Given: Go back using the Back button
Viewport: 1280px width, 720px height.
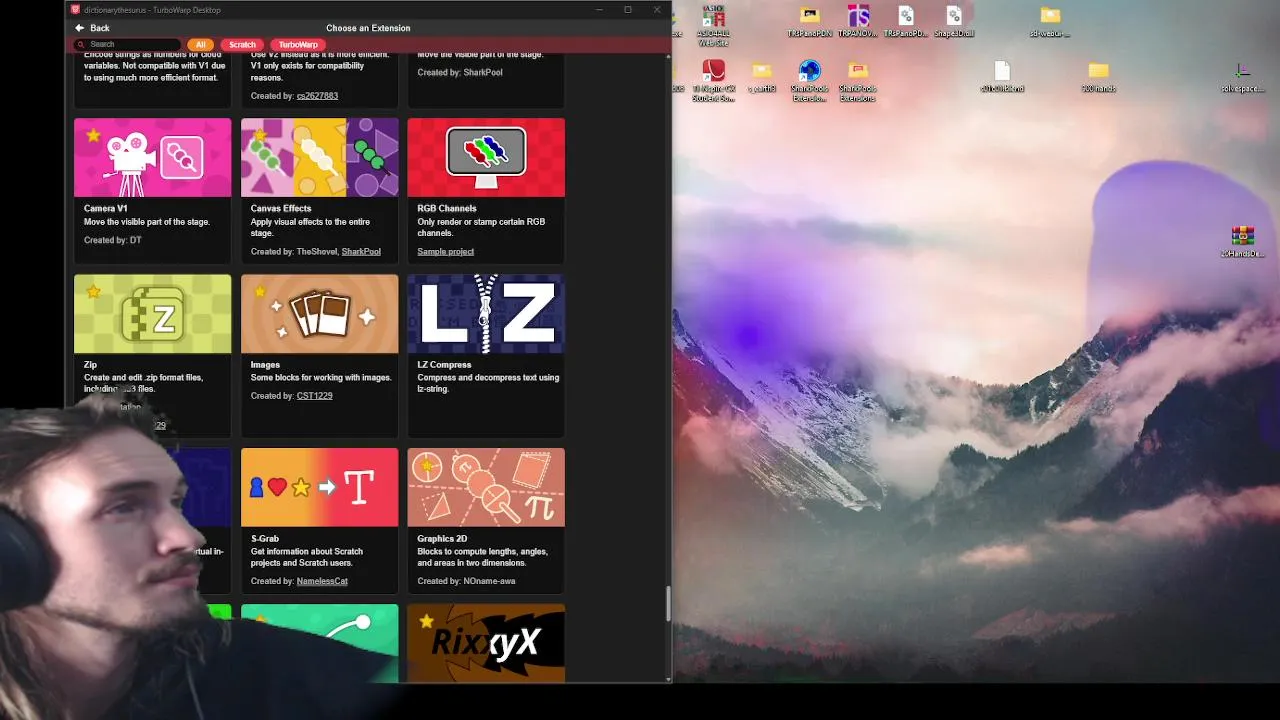Looking at the screenshot, I should click(x=92, y=28).
